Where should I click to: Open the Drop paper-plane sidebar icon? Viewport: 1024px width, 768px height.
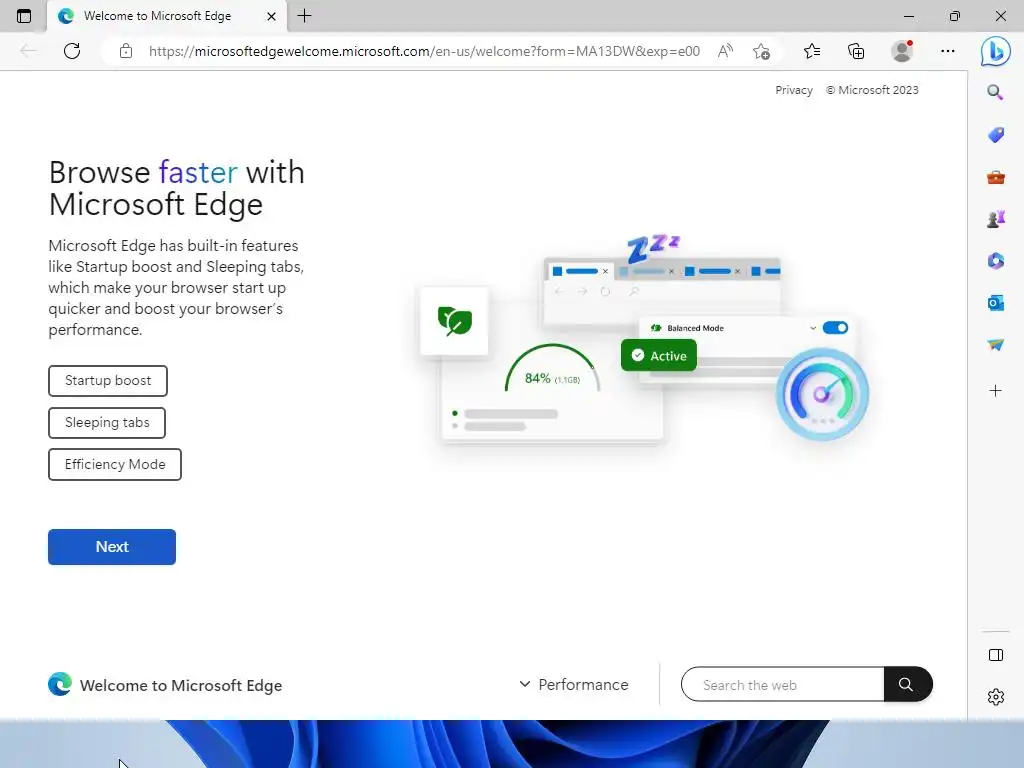click(x=995, y=345)
